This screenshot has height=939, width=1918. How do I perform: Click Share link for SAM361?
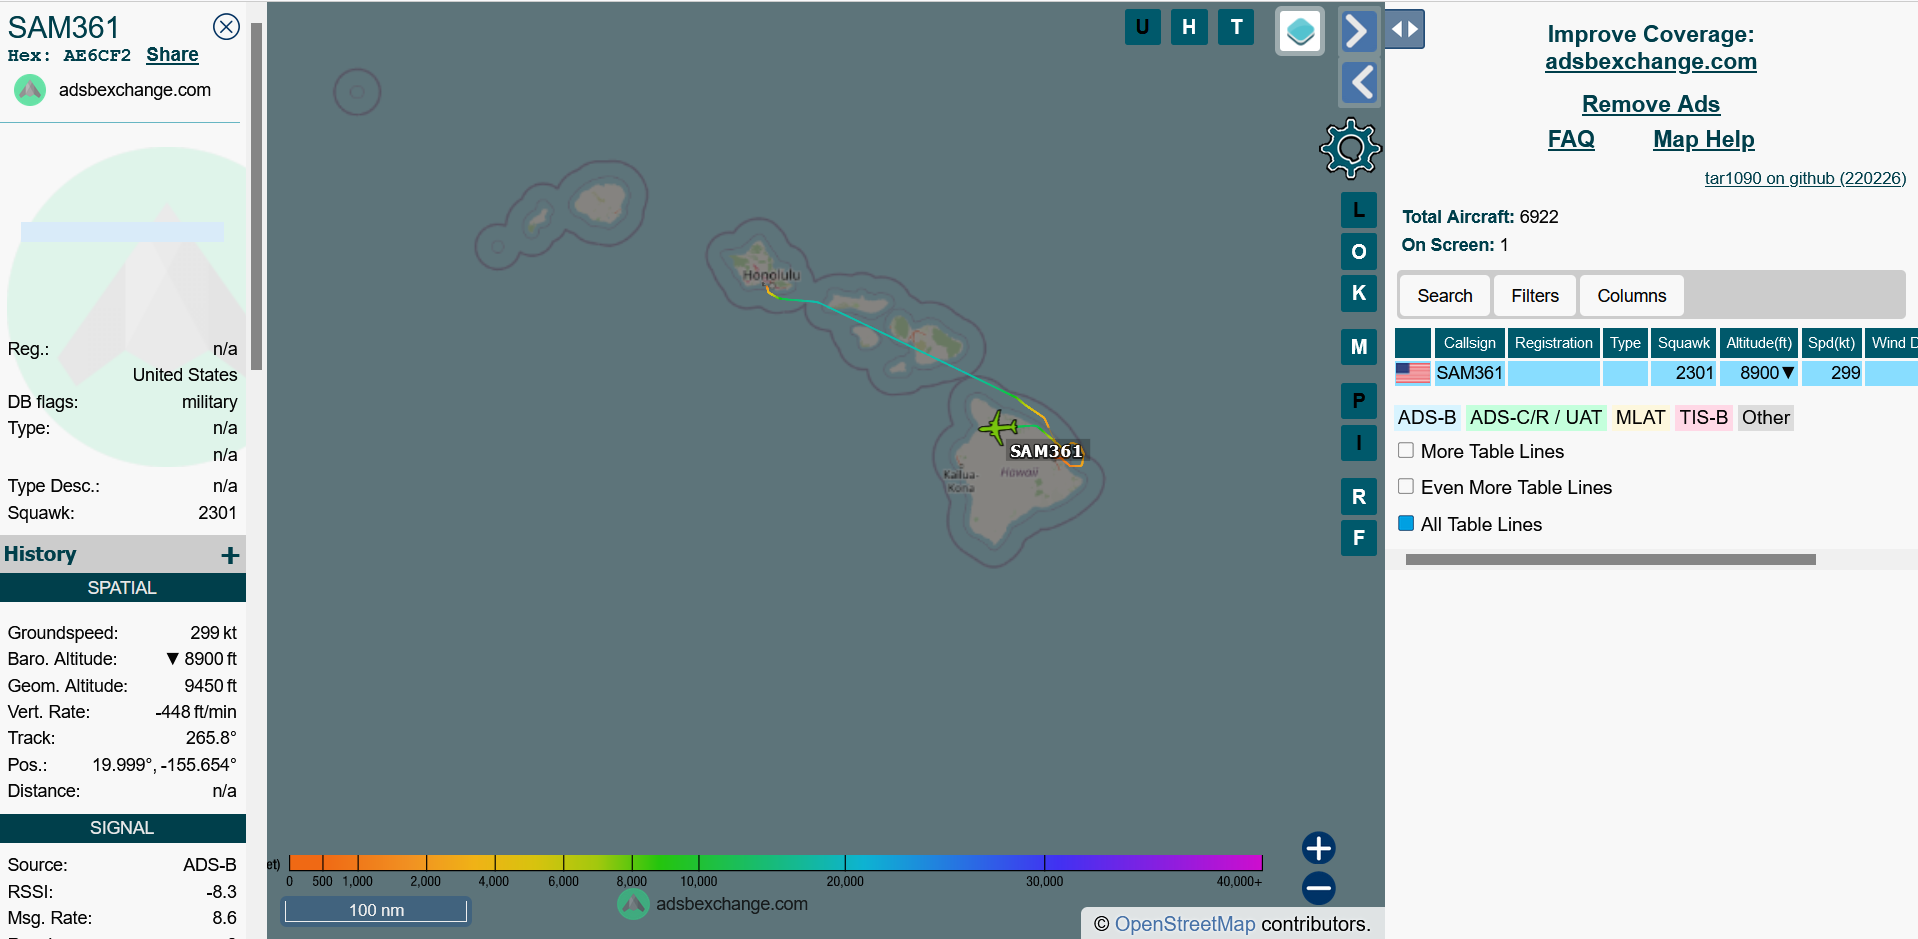172,55
